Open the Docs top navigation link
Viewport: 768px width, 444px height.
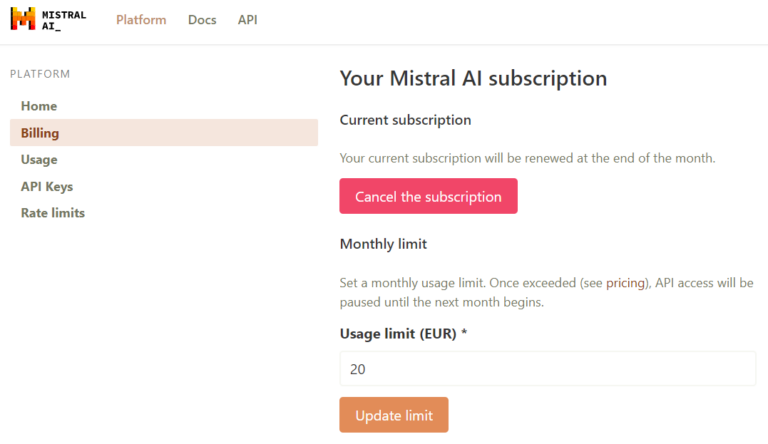202,20
